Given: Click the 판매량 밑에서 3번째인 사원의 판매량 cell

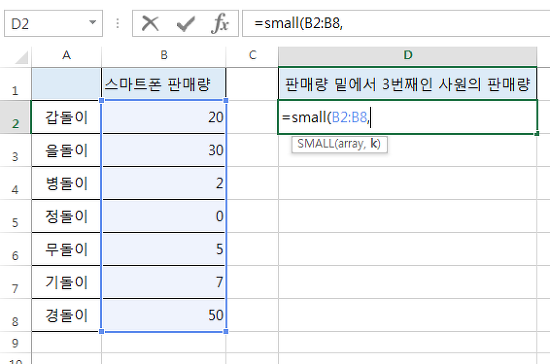Looking at the screenshot, I should pyautogui.click(x=408, y=84).
